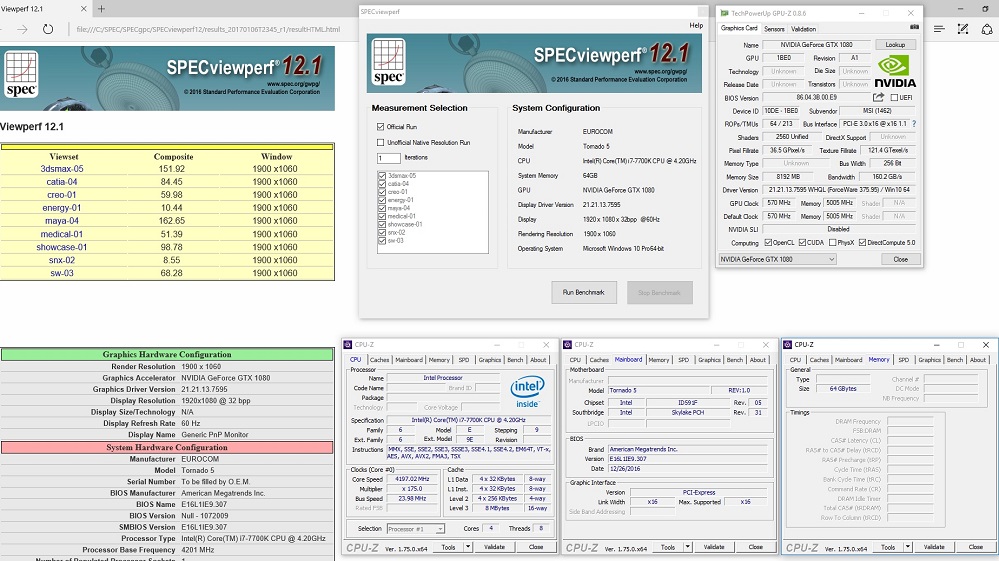Viewport: 999px width, 561px height.
Task: Enable Unofficial Native Resolution Run
Action: click(x=381, y=143)
